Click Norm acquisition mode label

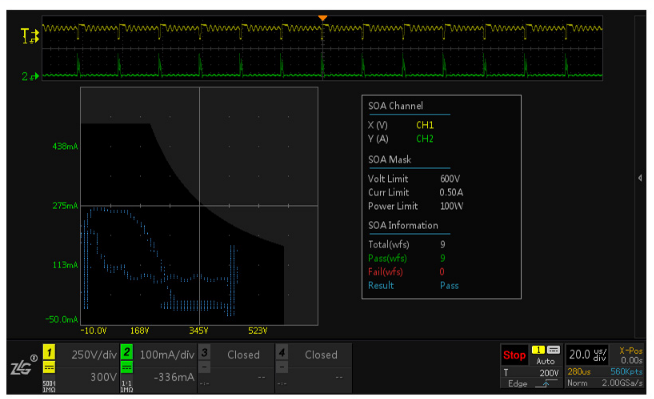(x=577, y=383)
